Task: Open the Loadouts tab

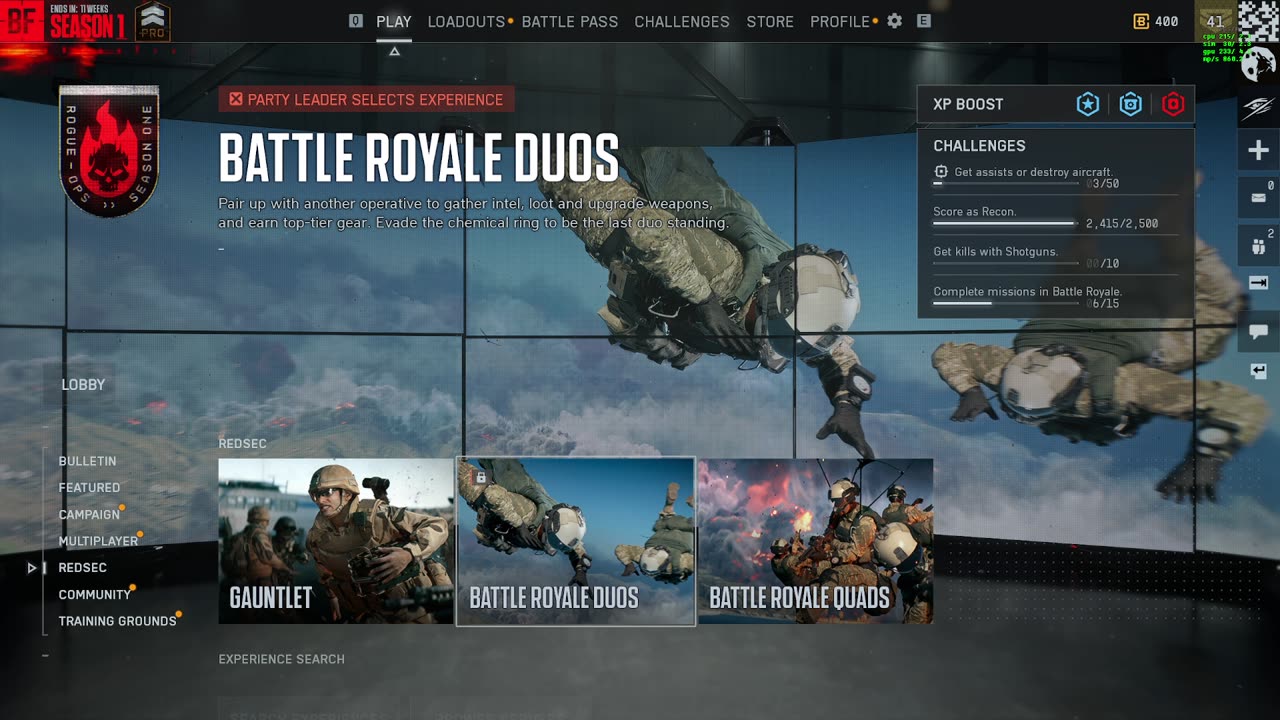Action: point(466,21)
